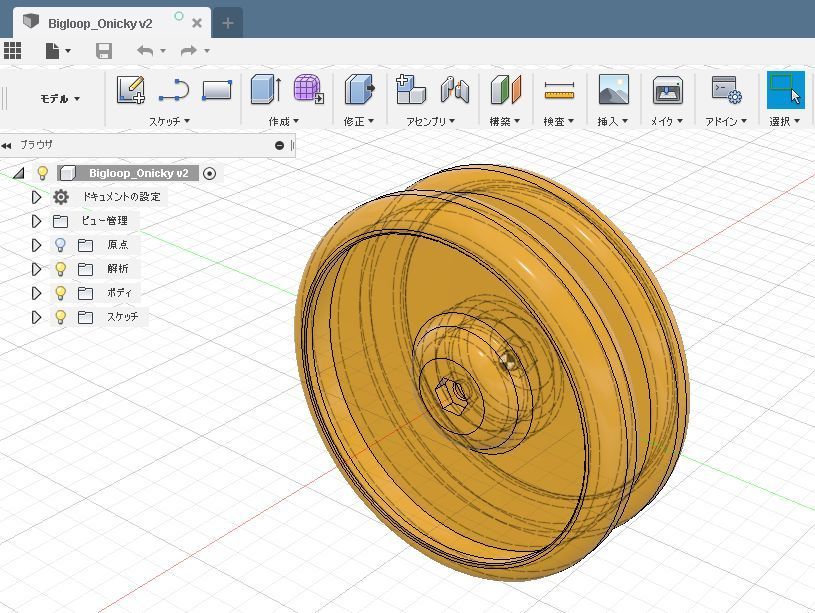The width and height of the screenshot is (815, 613).
Task: Expand the ビュー管理 tree node
Action: point(37,221)
